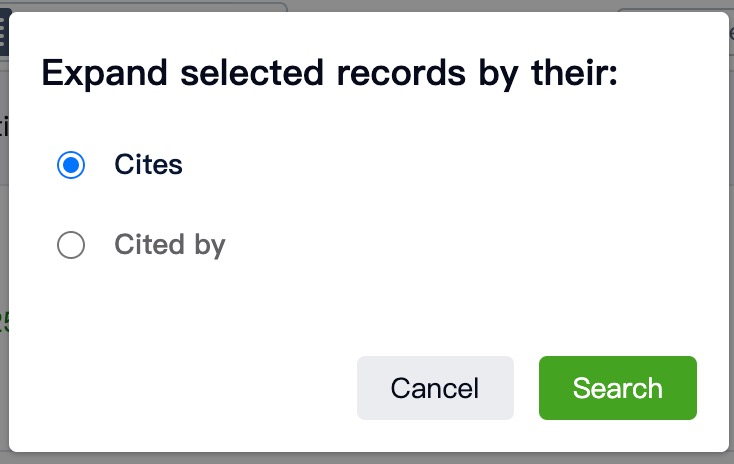Click the dark menu icon behind the dialog
Screen dimensions: 734x464
tap(3, 30)
